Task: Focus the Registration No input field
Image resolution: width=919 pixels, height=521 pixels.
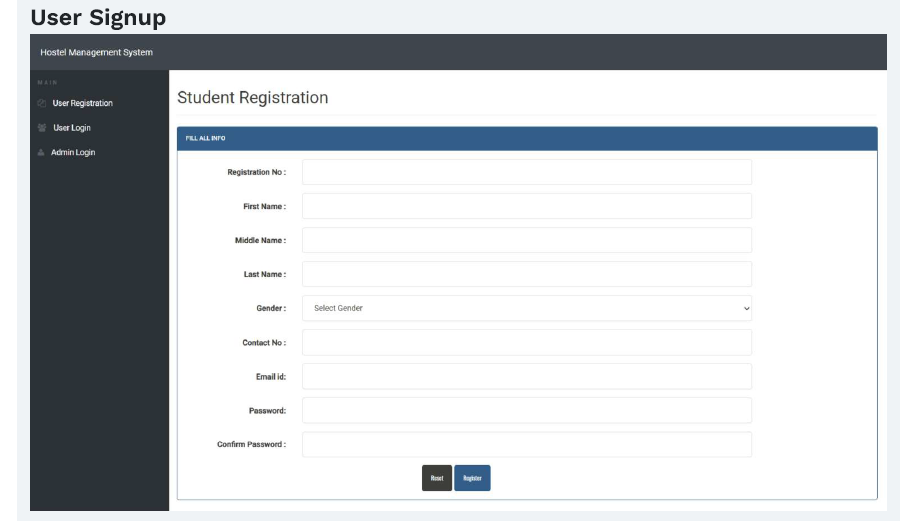Action: [x=527, y=172]
